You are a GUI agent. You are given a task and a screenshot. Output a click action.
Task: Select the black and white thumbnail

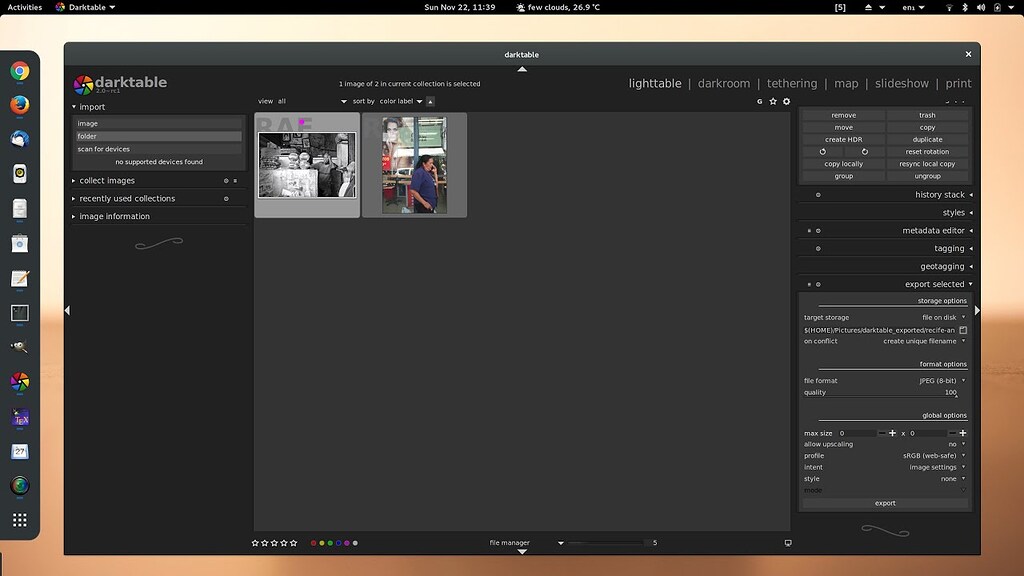click(x=307, y=165)
